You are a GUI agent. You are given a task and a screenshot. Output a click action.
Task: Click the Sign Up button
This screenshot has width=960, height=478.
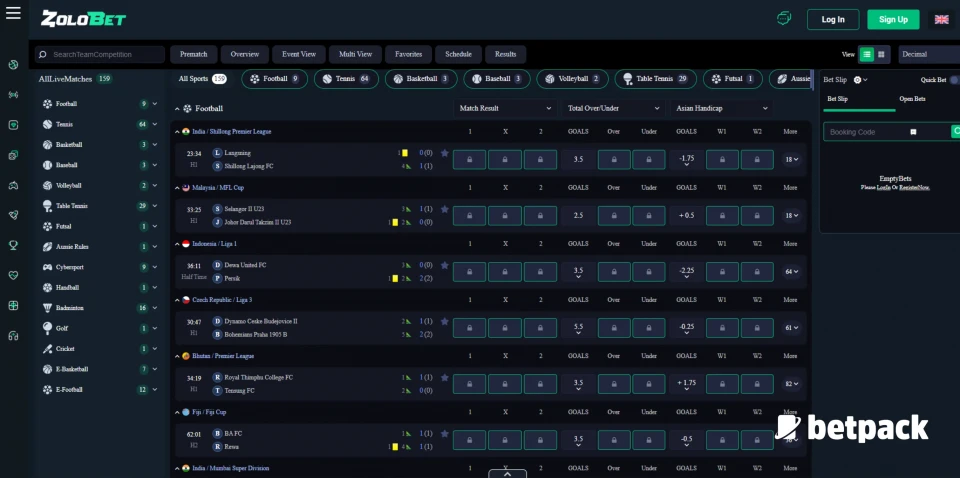pyautogui.click(x=893, y=19)
